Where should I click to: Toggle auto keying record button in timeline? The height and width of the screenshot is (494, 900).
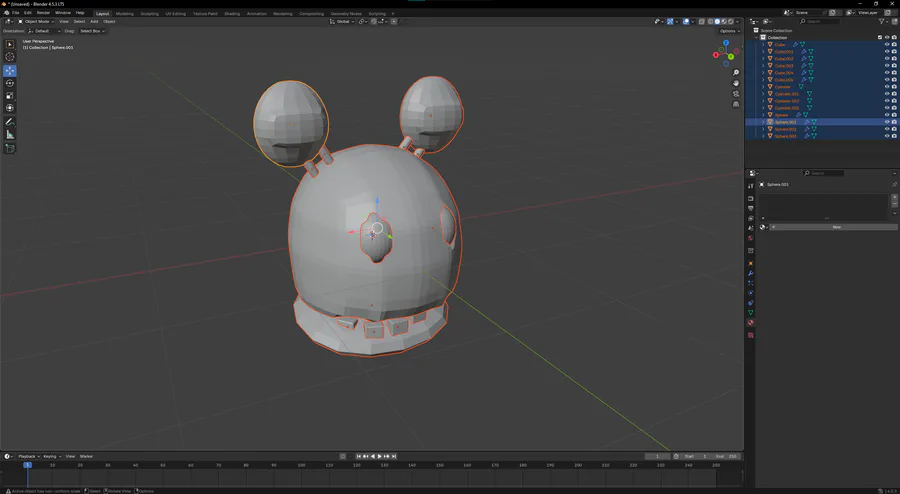(x=343, y=456)
